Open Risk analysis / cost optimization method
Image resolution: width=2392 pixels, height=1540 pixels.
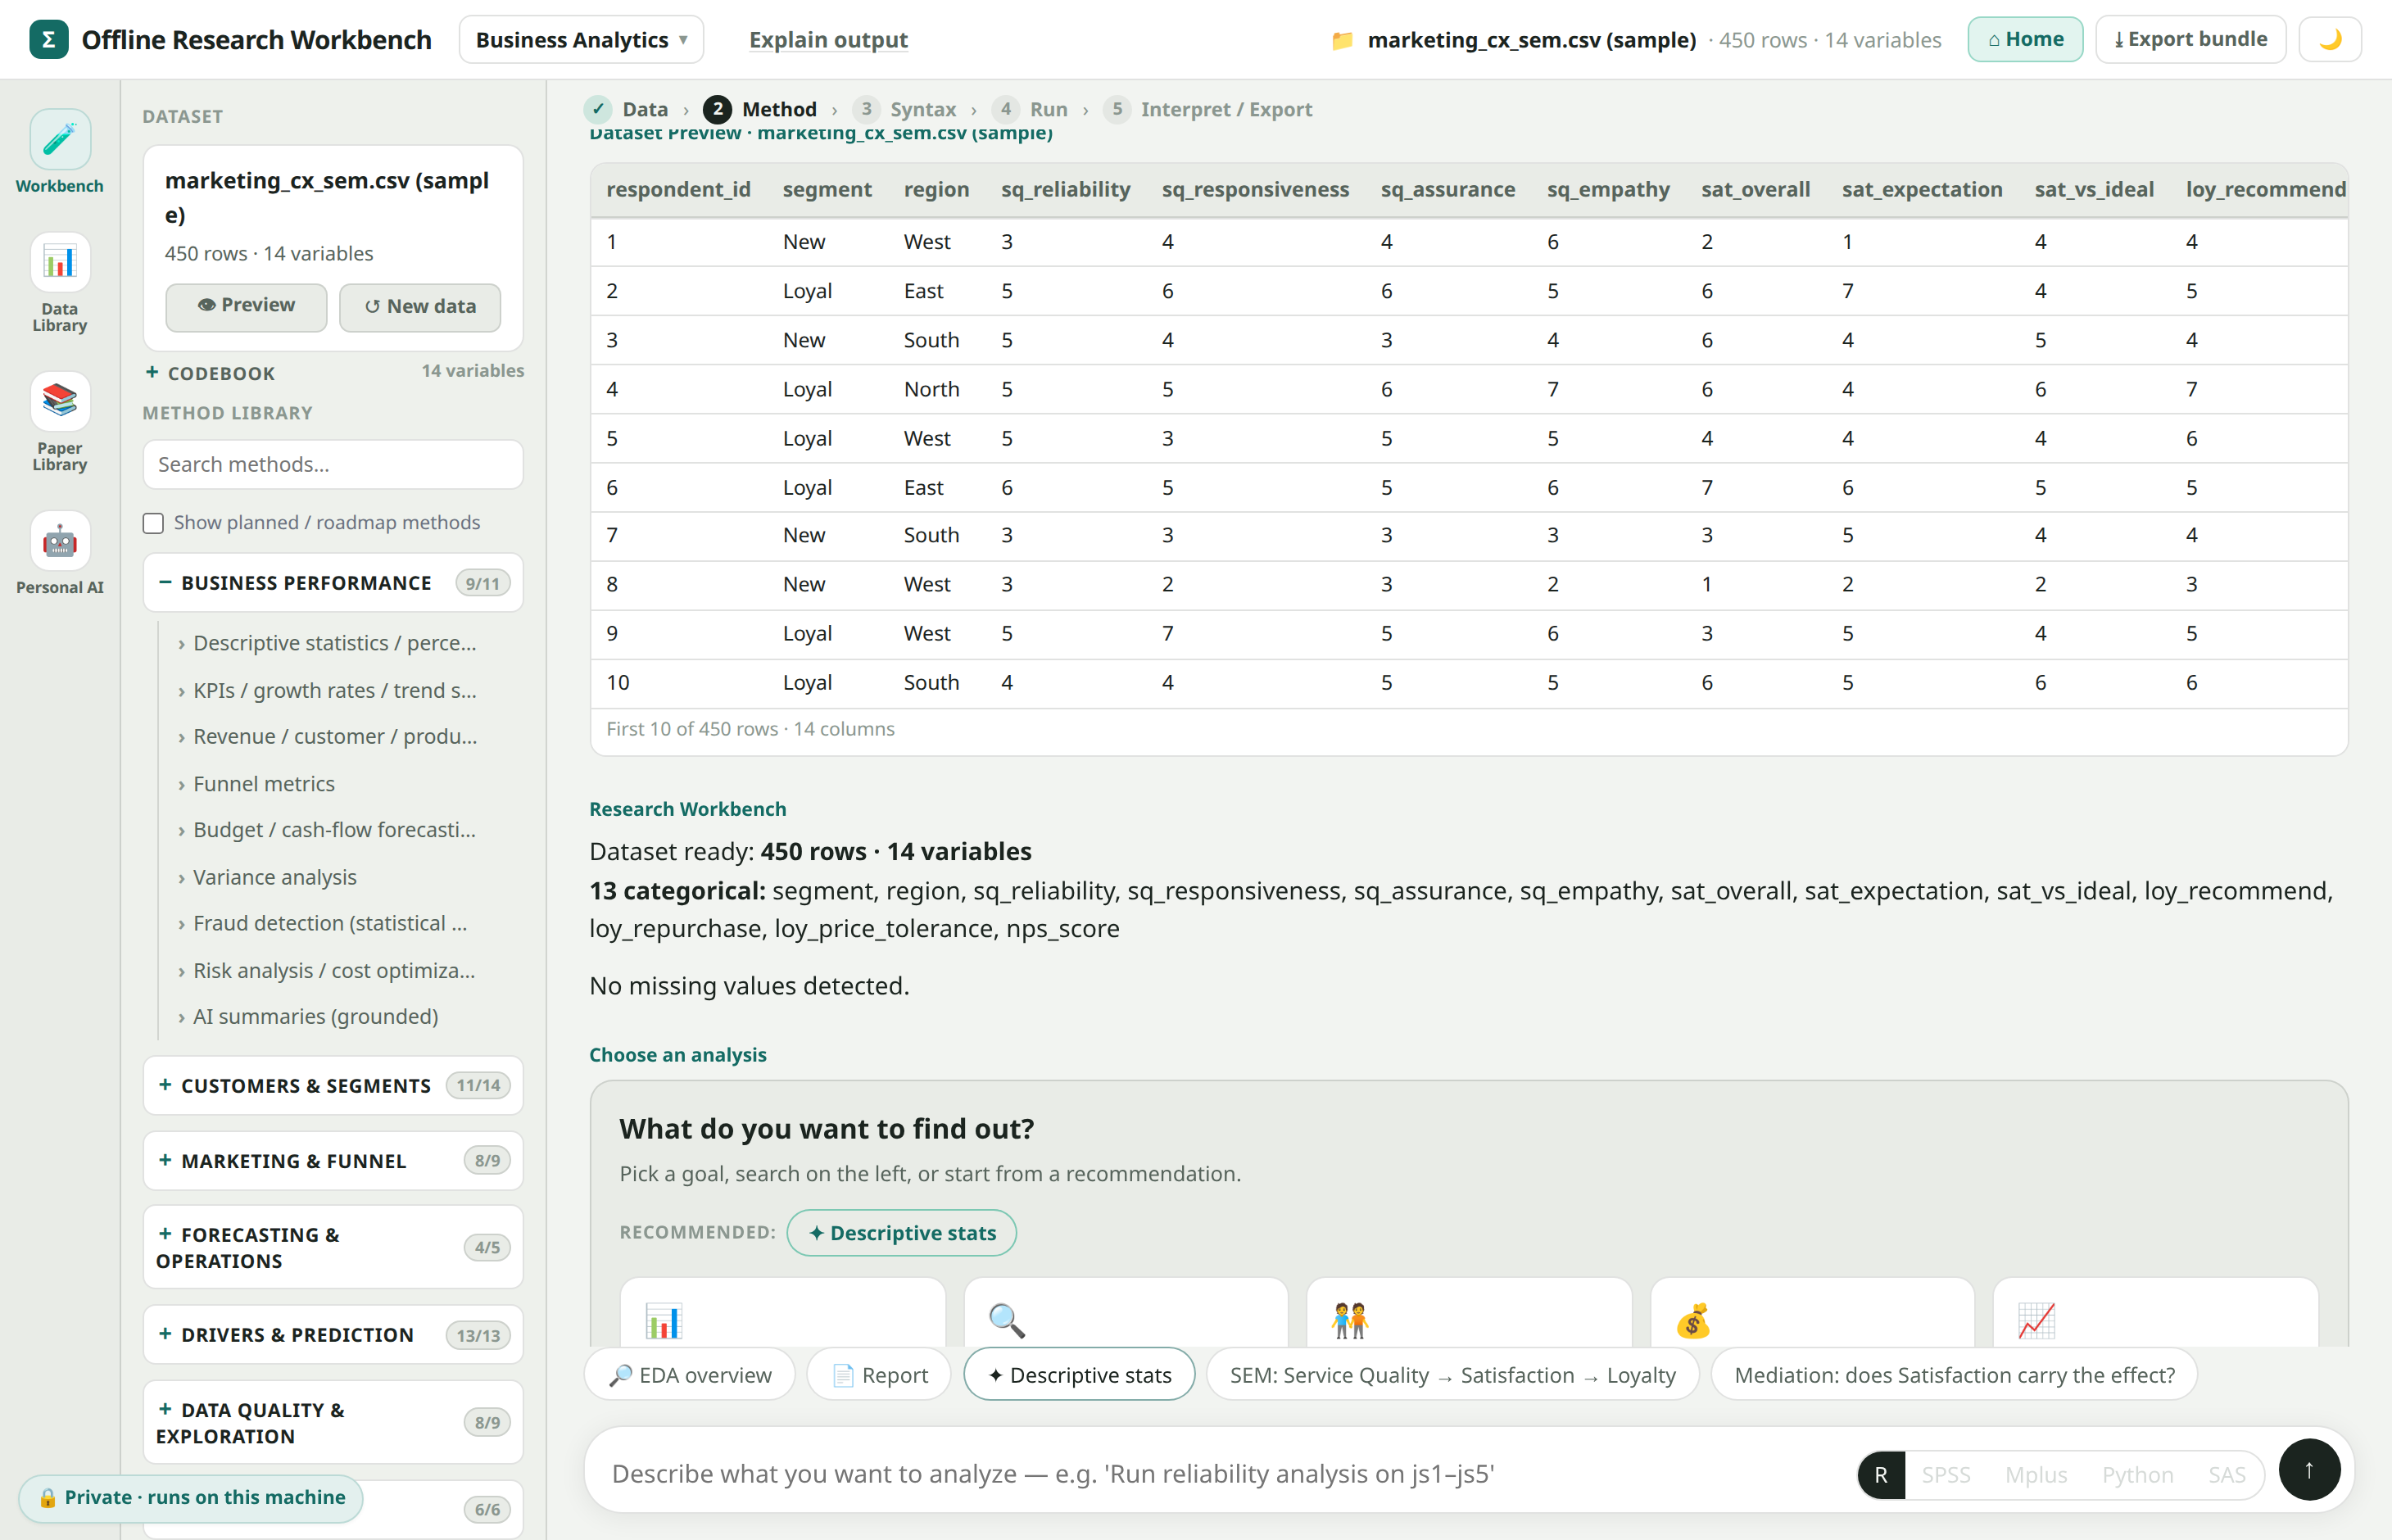tap(334, 970)
